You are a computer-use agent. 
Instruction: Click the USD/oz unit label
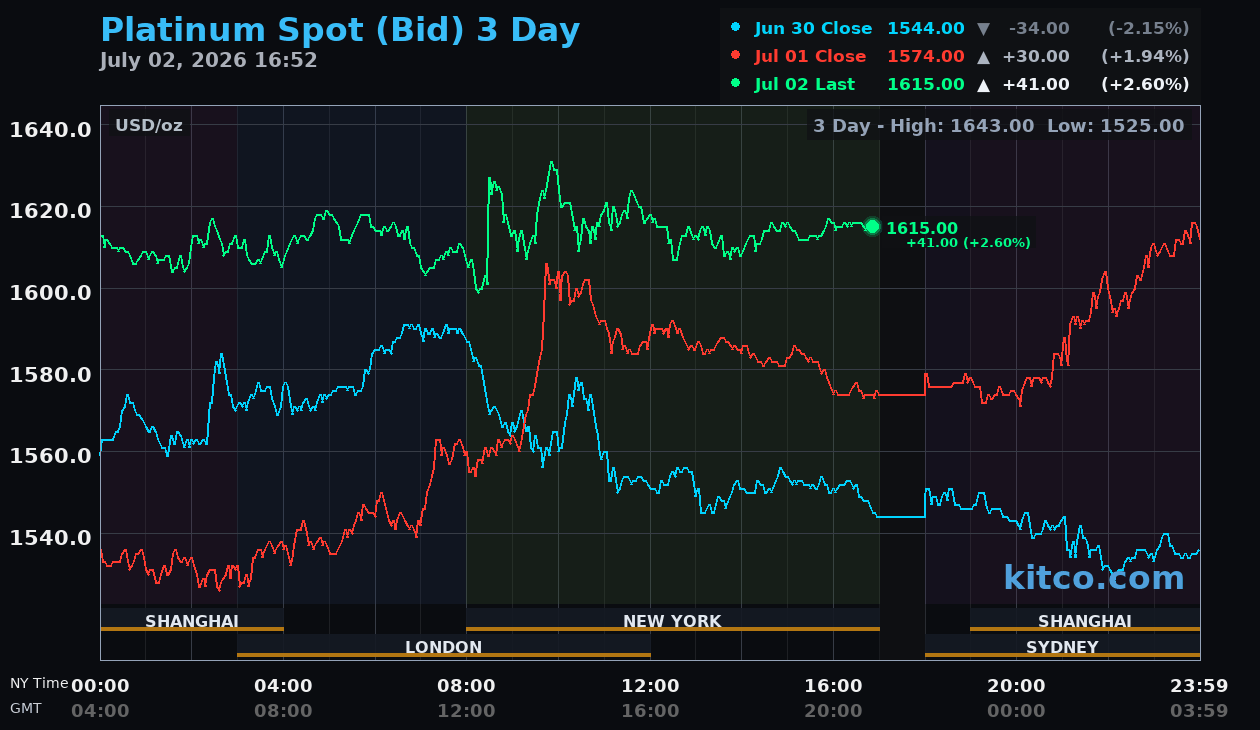point(149,126)
